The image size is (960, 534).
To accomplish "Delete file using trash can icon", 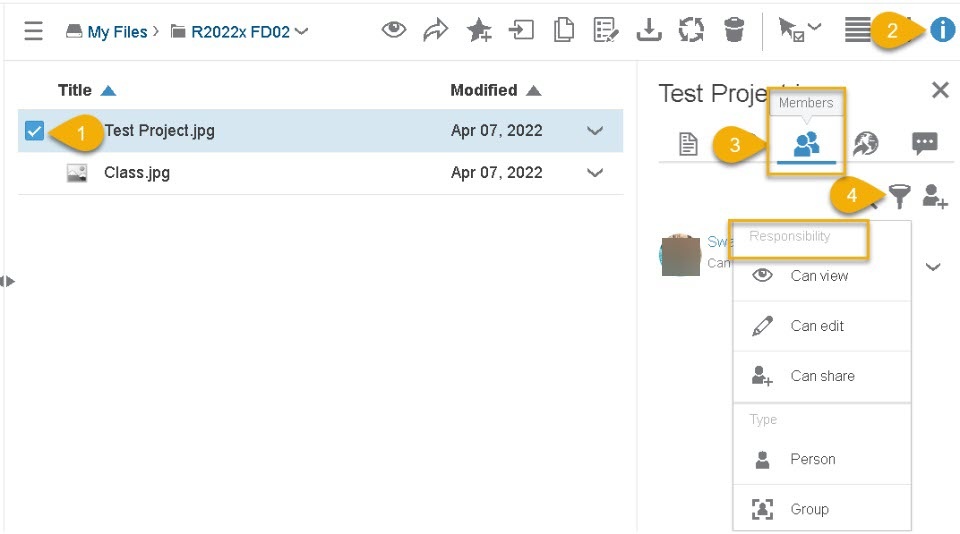I will (x=734, y=31).
